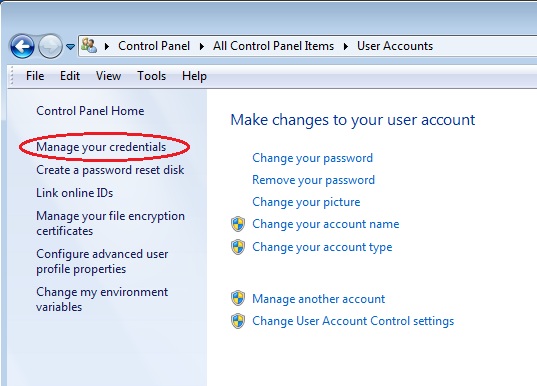Open Change User Account Control settings
The width and height of the screenshot is (537, 386).
pos(353,321)
